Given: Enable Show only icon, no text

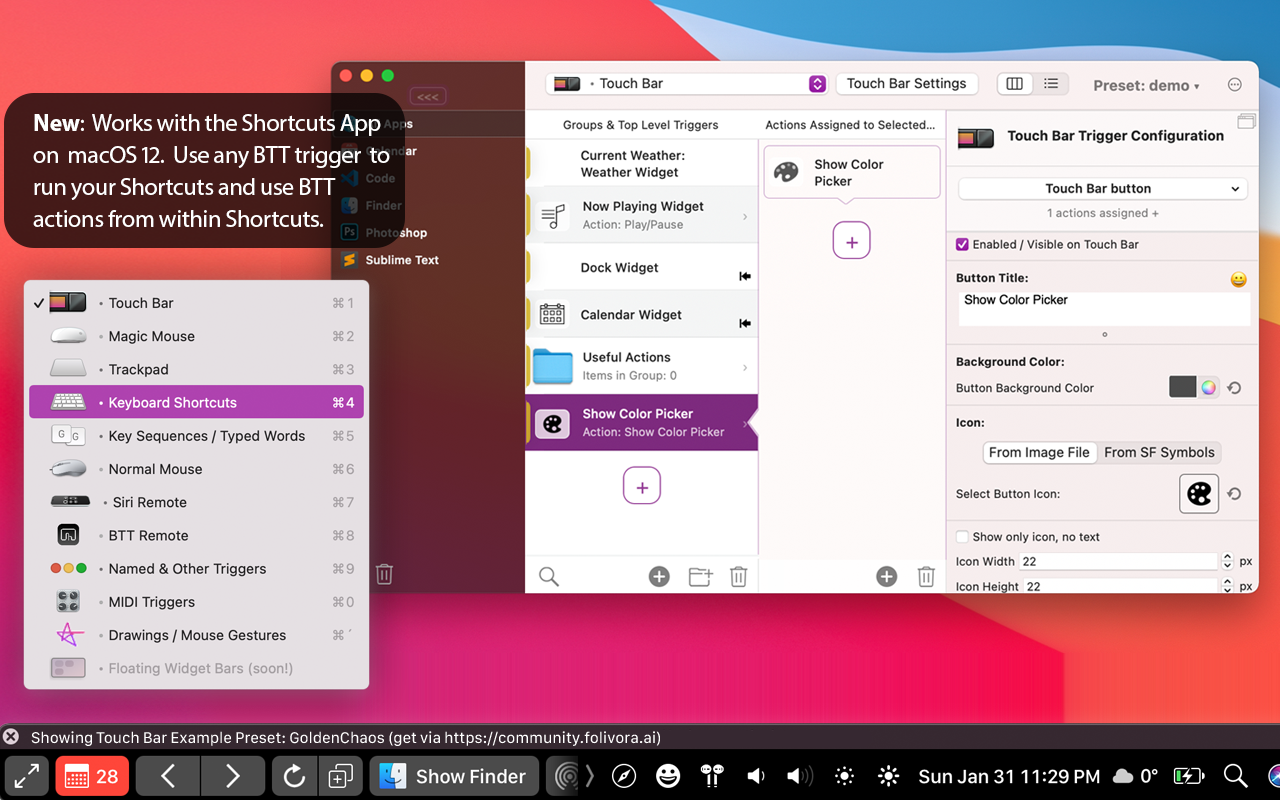Looking at the screenshot, I should coord(962,537).
